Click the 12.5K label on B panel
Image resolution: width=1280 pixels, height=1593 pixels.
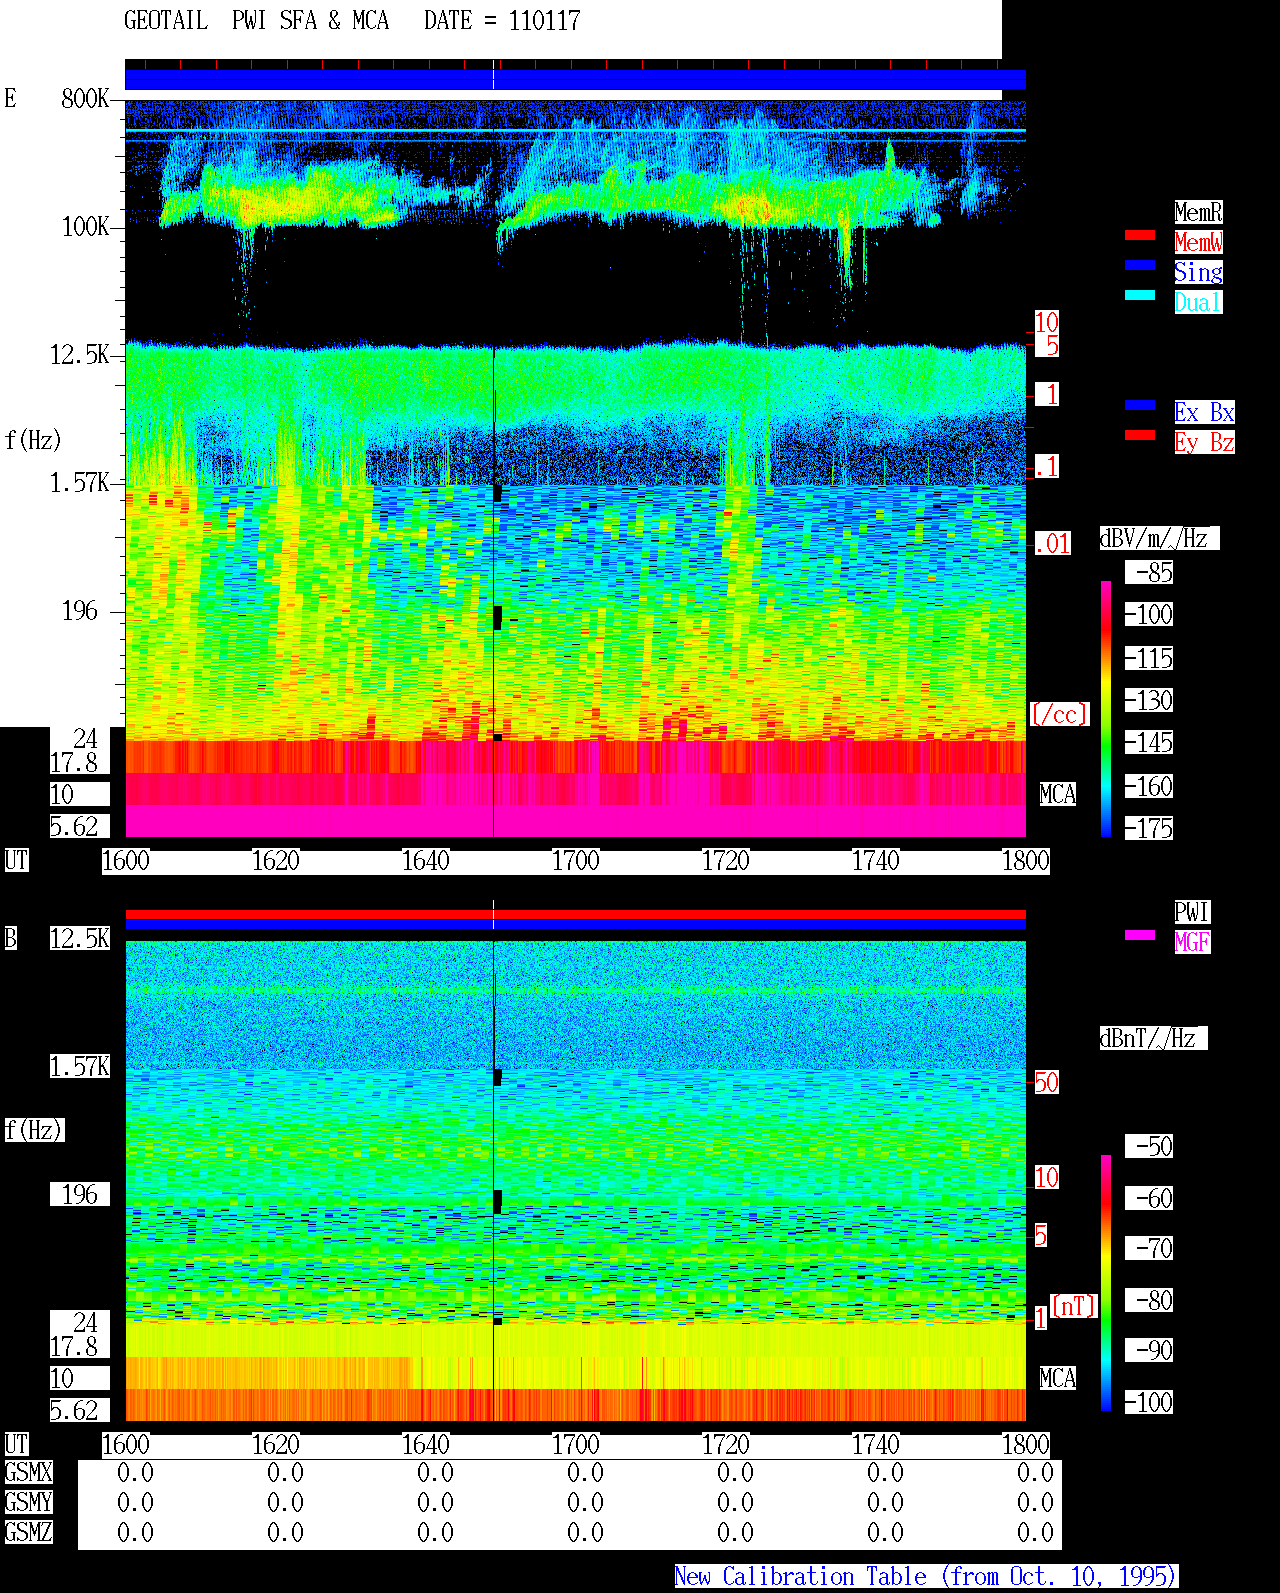[80, 938]
